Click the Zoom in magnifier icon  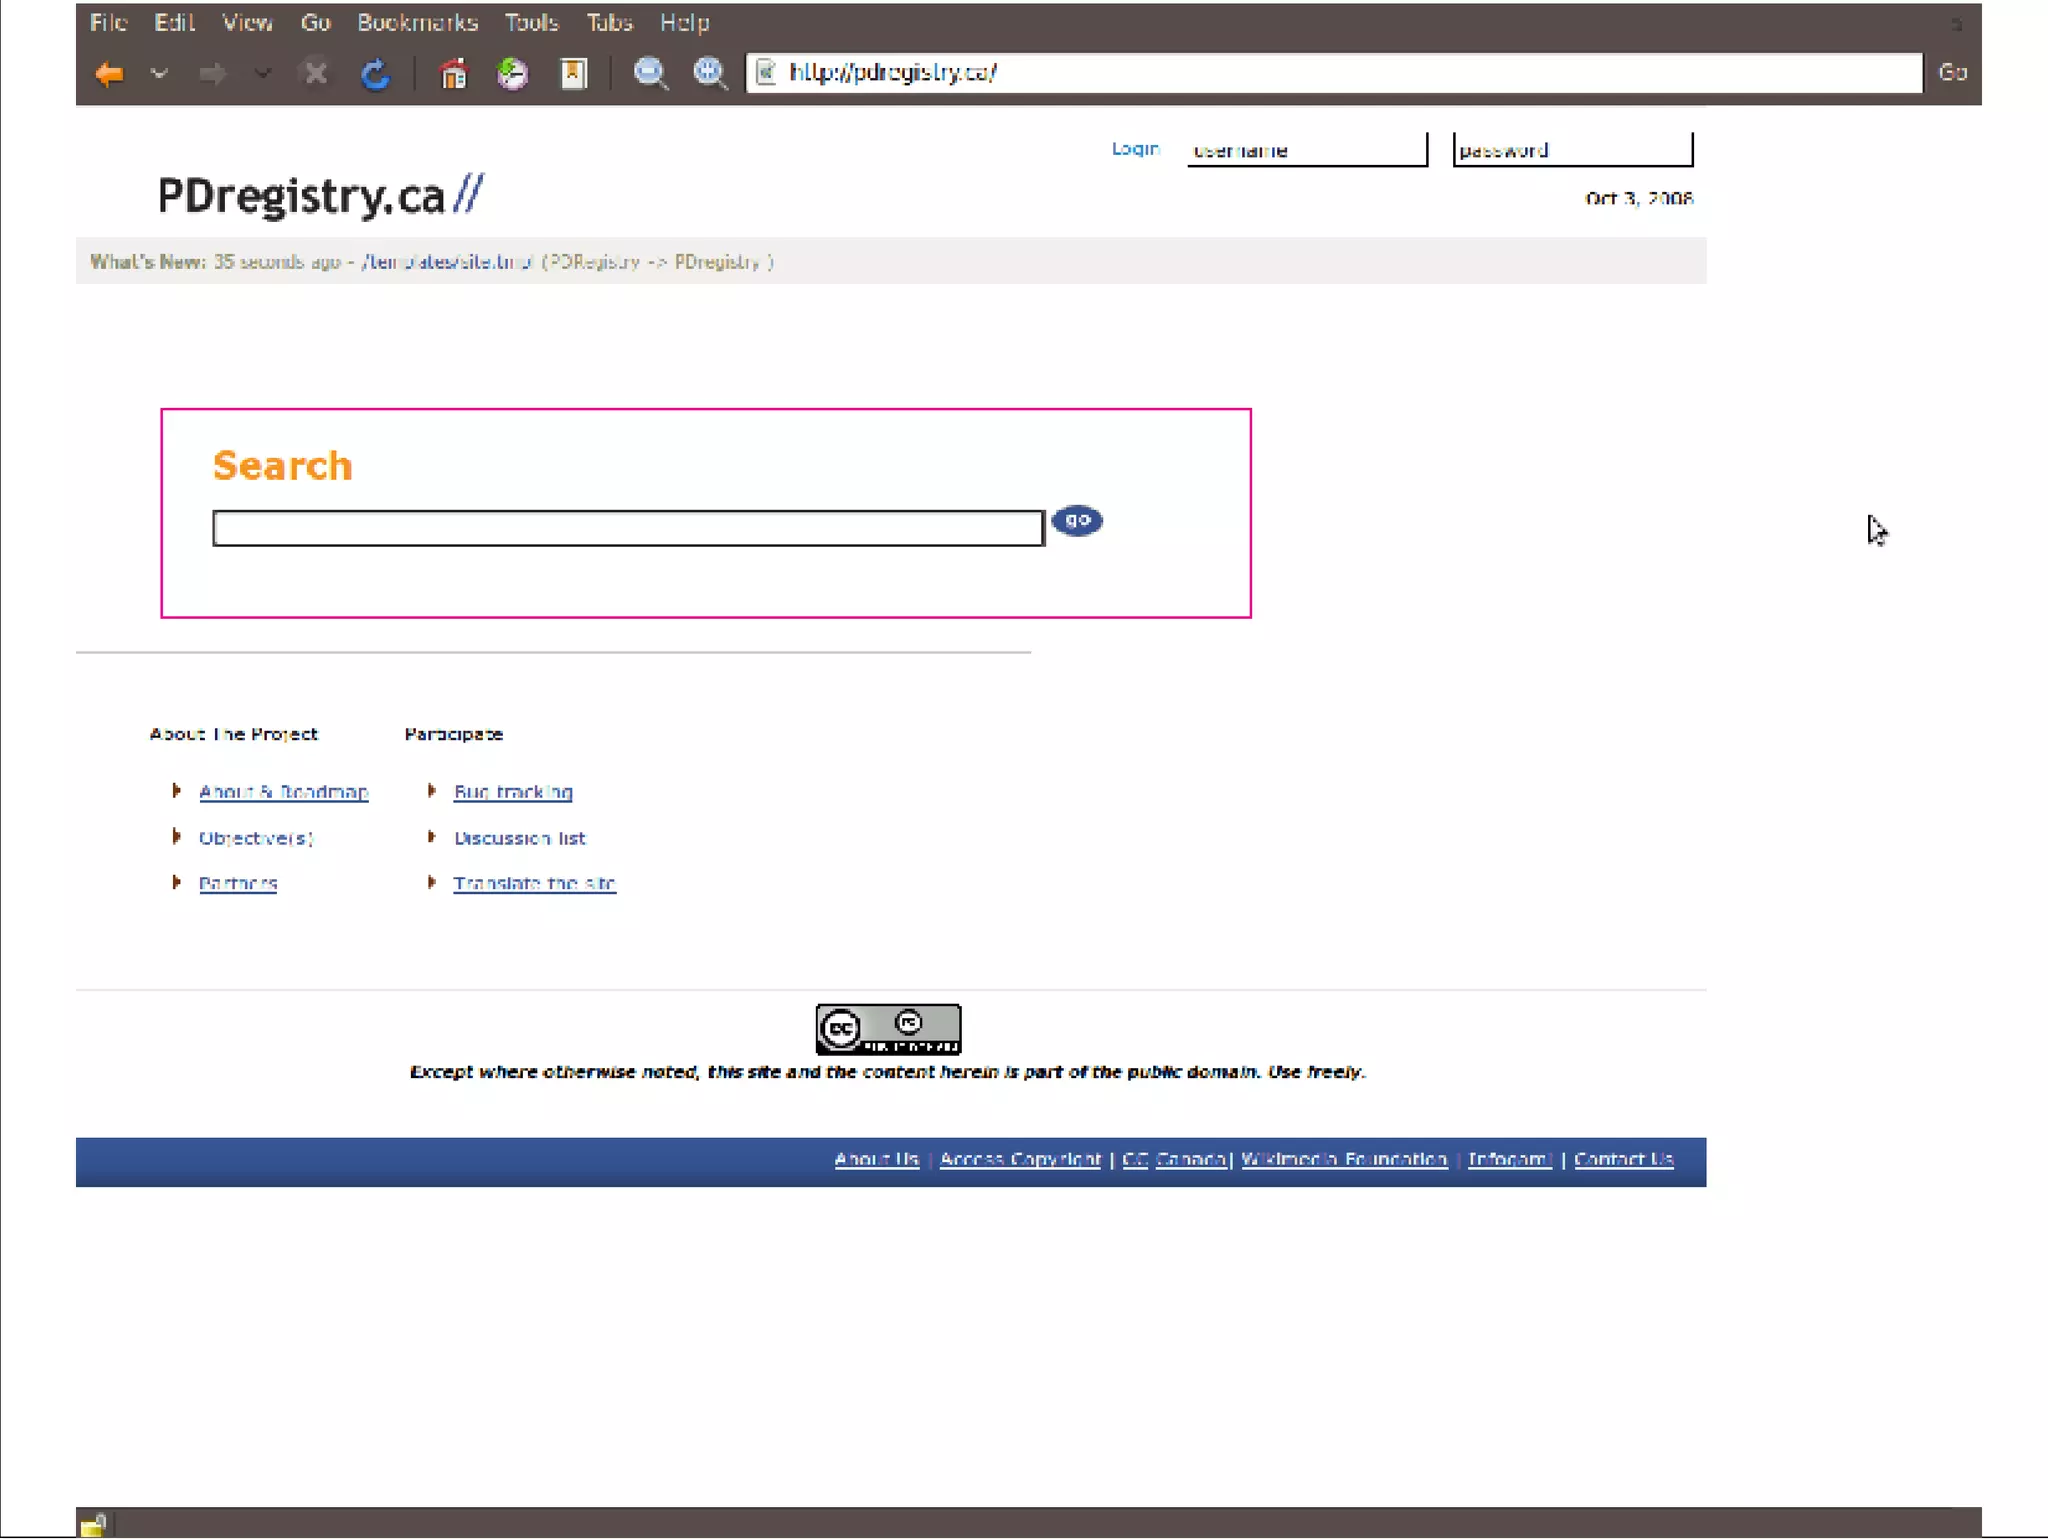pyautogui.click(x=710, y=73)
